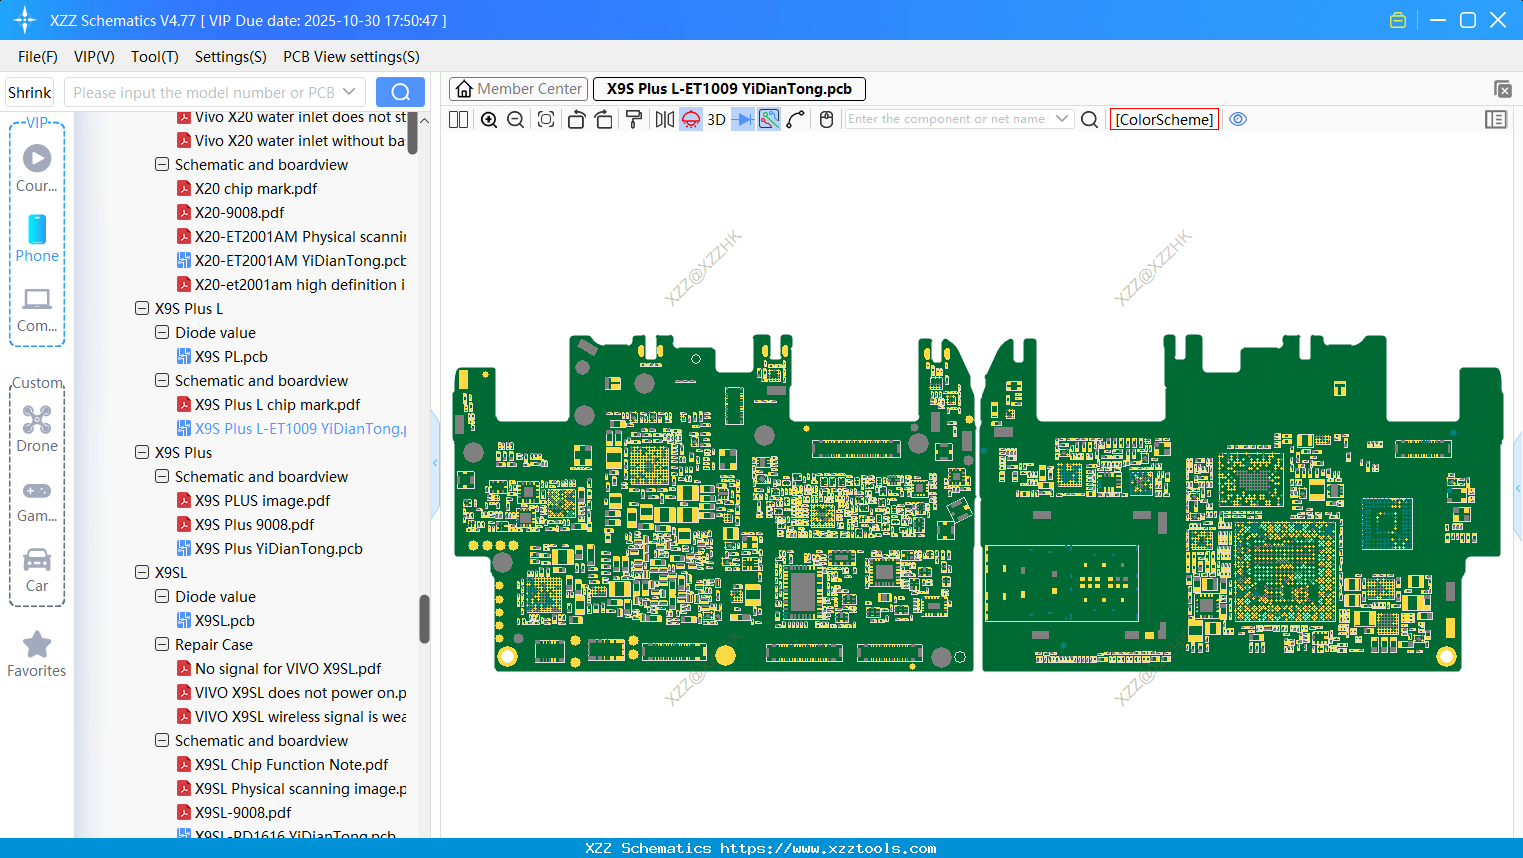
Task: Switch to the Member Center tab
Action: pyautogui.click(x=519, y=89)
